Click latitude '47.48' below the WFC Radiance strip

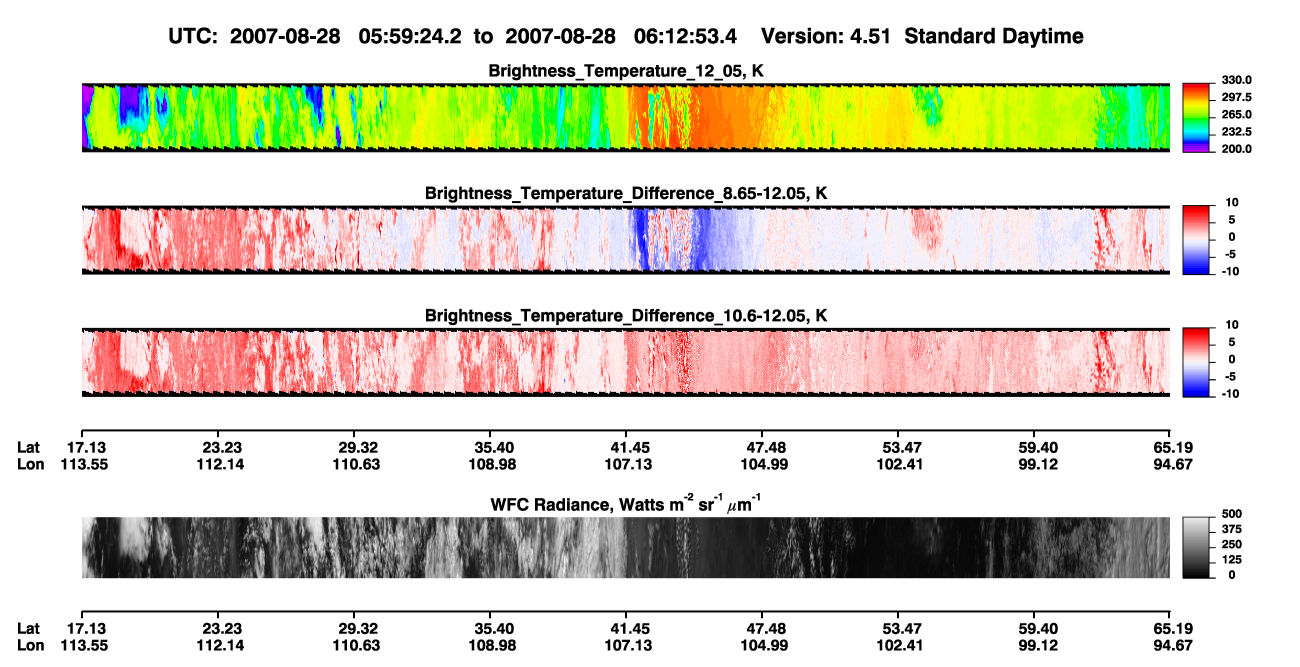(x=763, y=628)
